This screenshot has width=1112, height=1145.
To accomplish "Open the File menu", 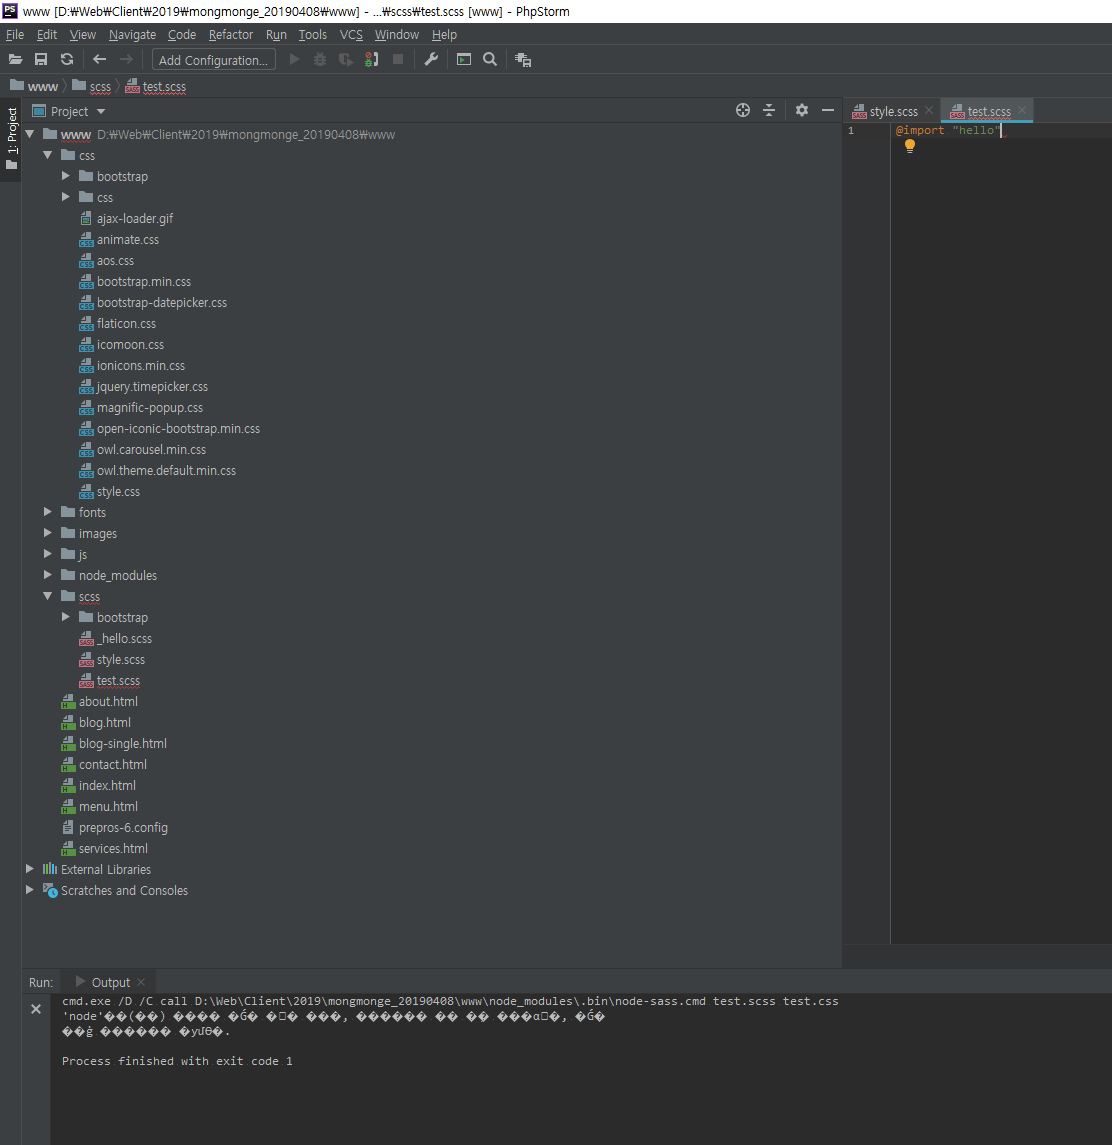I will coord(15,34).
